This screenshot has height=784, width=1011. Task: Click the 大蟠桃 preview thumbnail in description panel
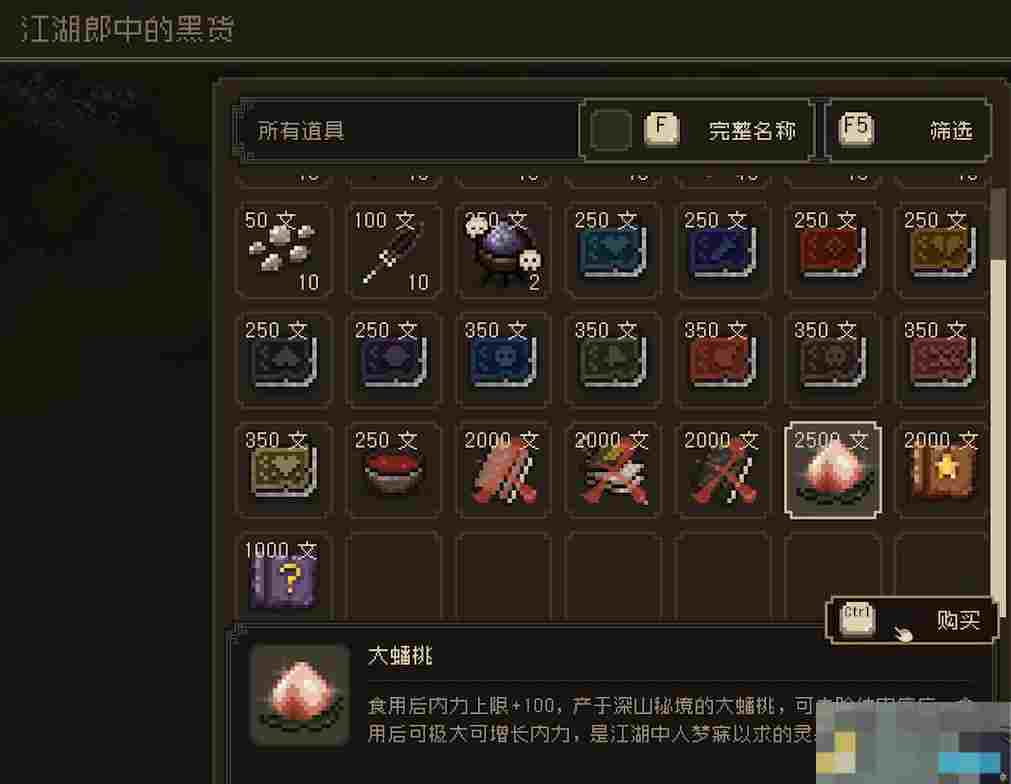click(x=300, y=696)
